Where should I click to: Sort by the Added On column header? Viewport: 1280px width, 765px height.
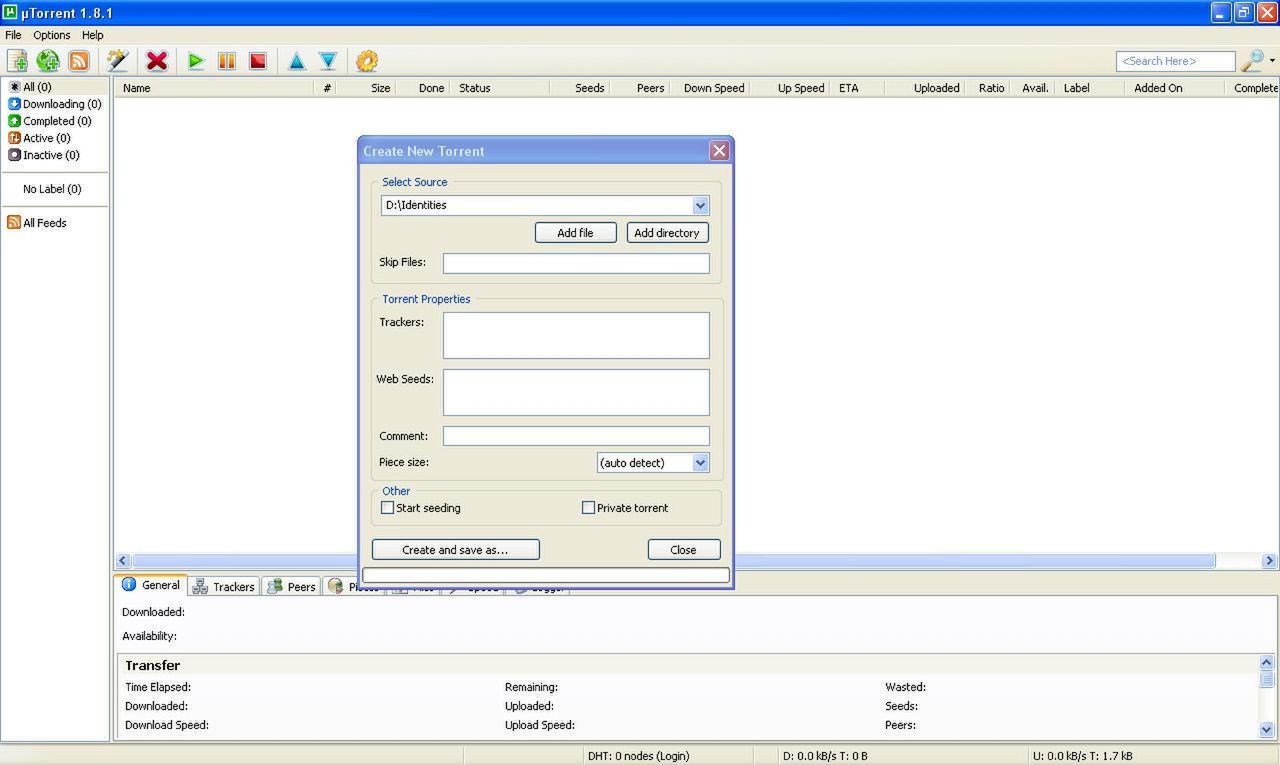(1174, 88)
